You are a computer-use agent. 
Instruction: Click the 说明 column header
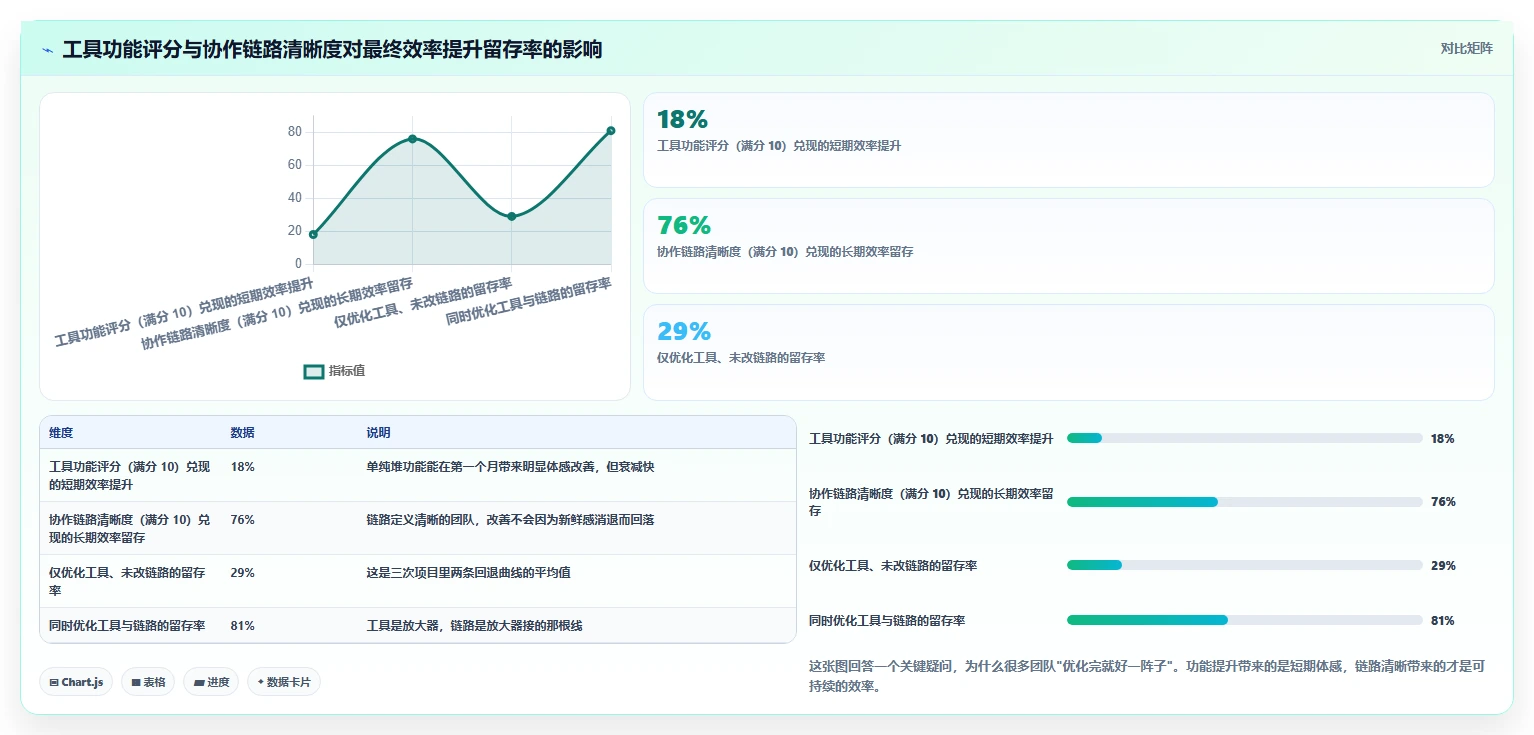[x=378, y=433]
